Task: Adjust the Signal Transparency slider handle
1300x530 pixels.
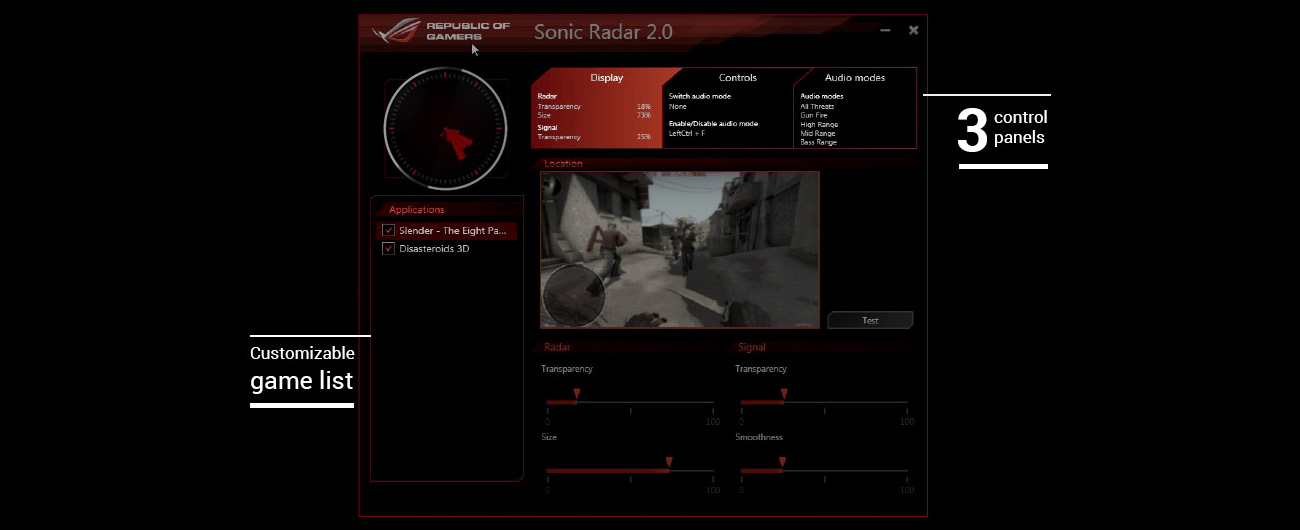Action: (x=783, y=395)
